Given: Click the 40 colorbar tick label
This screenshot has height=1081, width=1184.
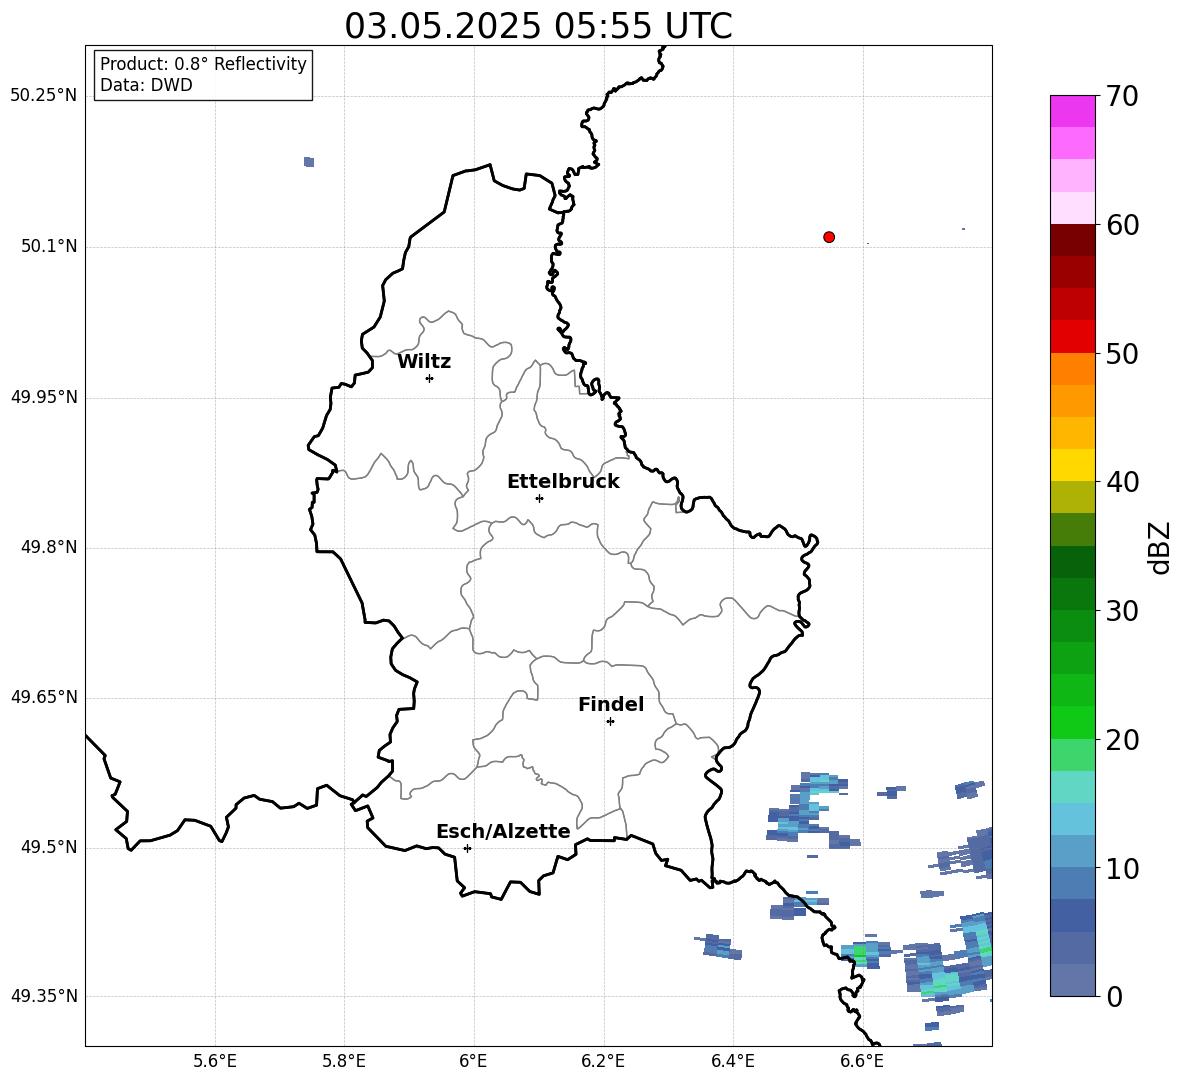Looking at the screenshot, I should coord(1122,482).
